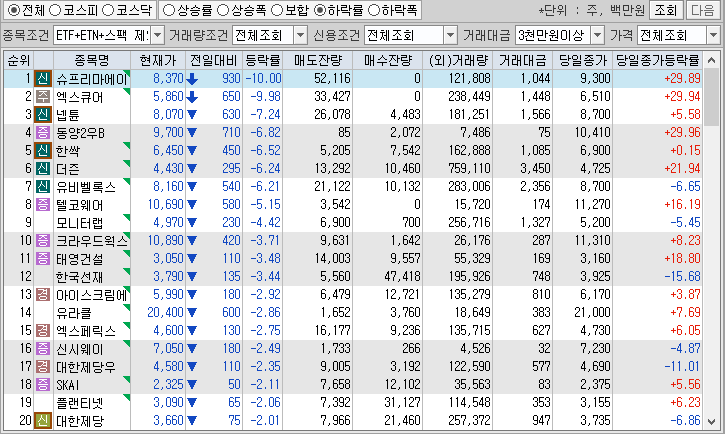Viewport: 725px width, 434px height.
Task: Open the 가격 dropdown
Action: point(713,35)
